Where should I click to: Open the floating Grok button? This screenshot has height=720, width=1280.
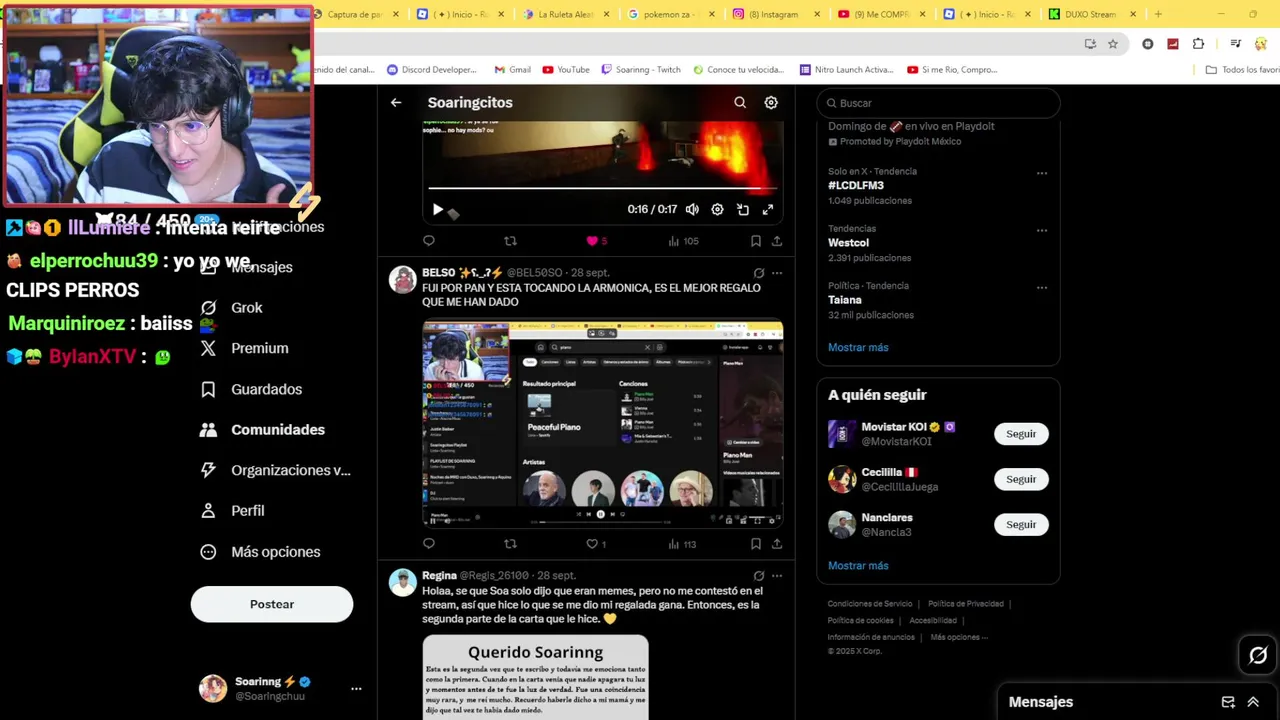1258,656
